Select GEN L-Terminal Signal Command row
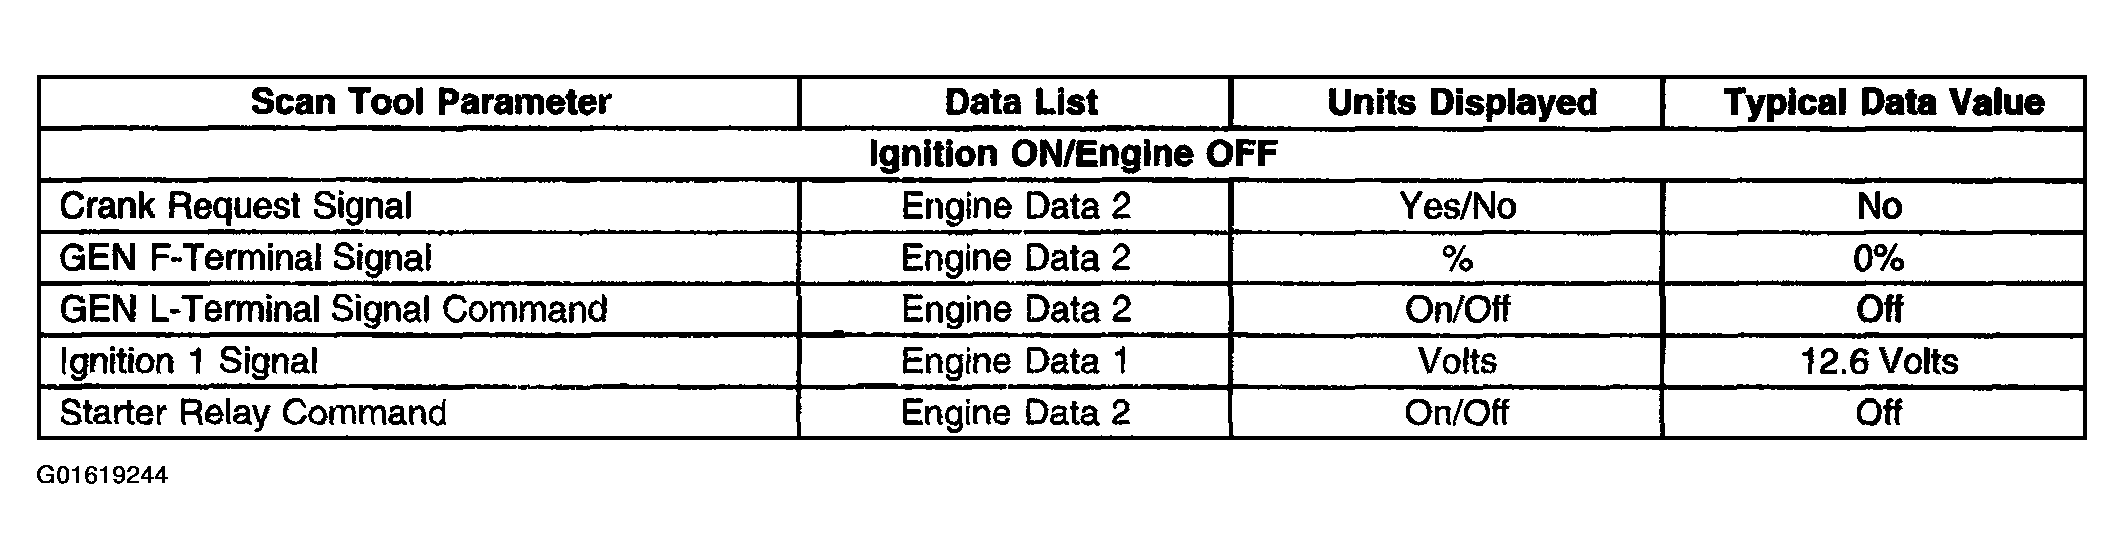Viewport: 2124px width, 559px height. (1061, 309)
